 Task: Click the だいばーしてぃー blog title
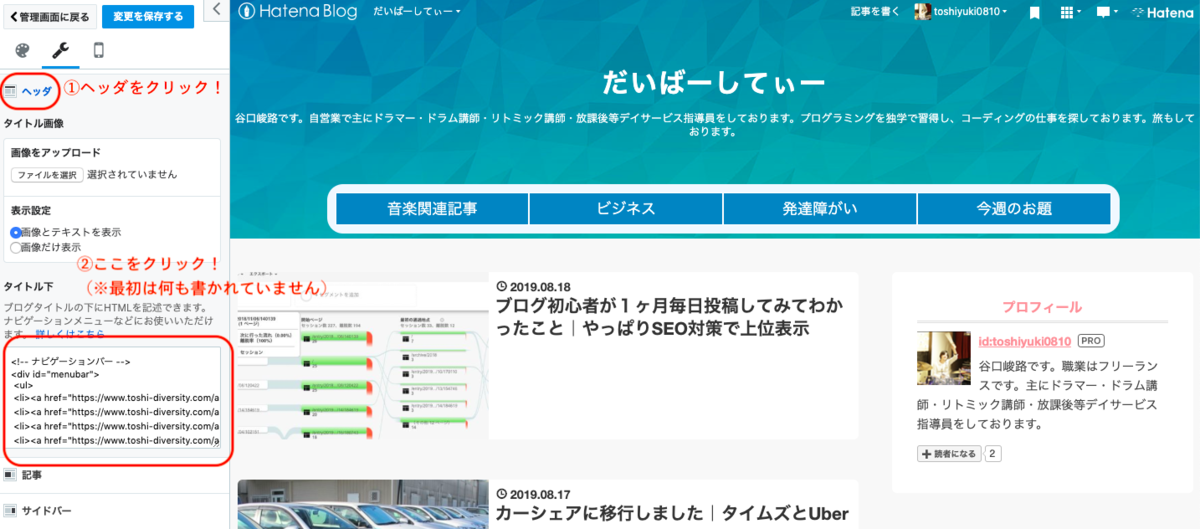point(714,81)
